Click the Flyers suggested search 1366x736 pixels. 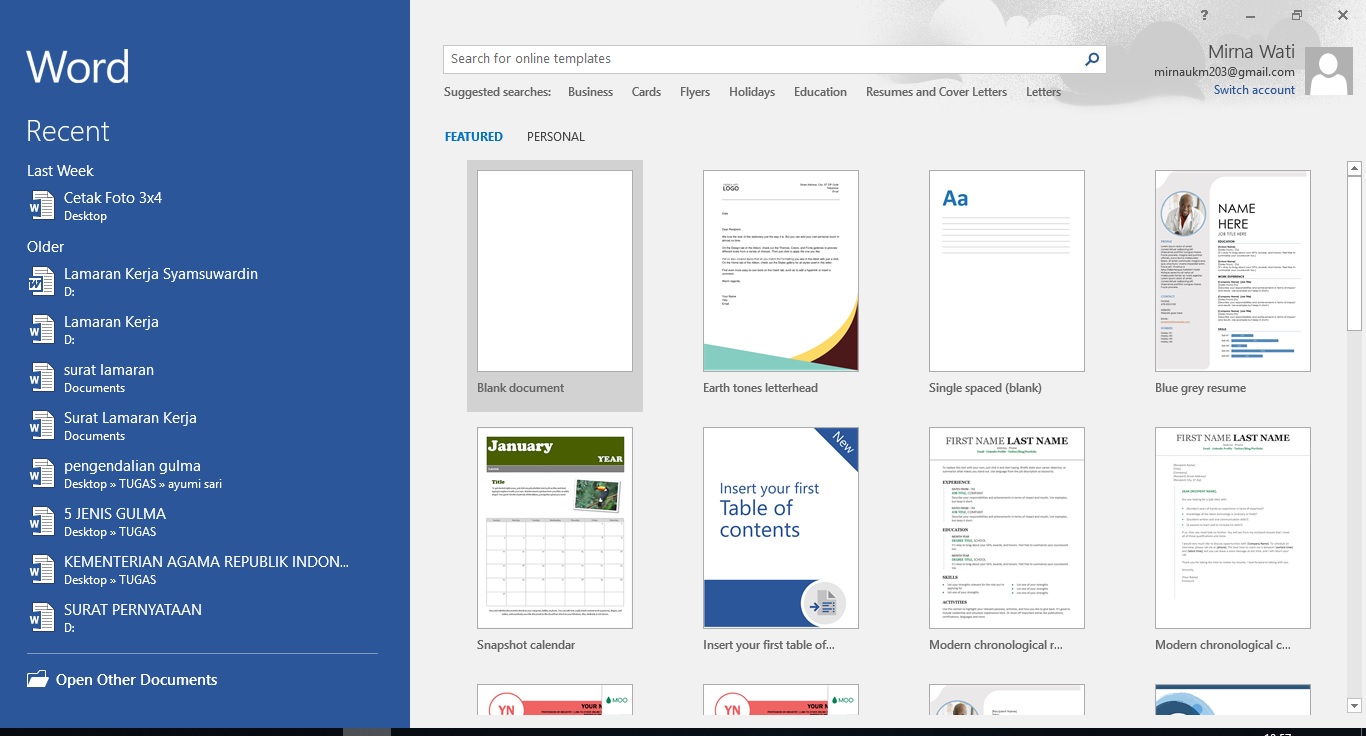coord(695,92)
